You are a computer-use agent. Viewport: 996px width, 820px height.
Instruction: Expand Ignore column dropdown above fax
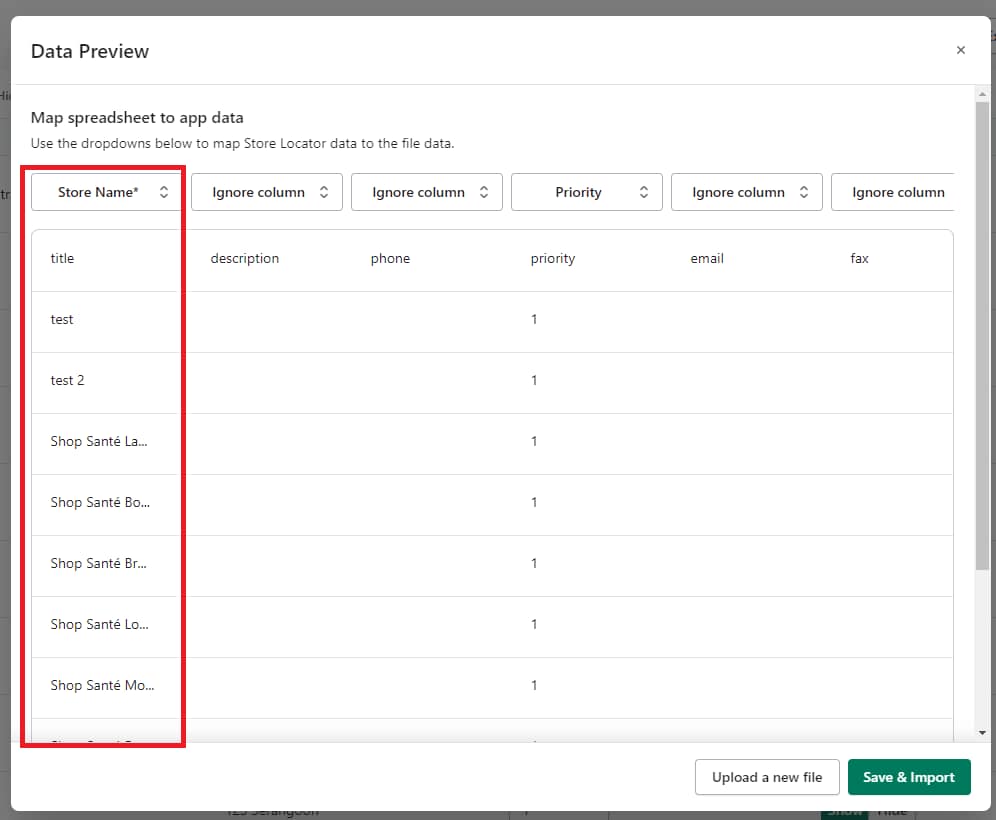[x=893, y=192]
